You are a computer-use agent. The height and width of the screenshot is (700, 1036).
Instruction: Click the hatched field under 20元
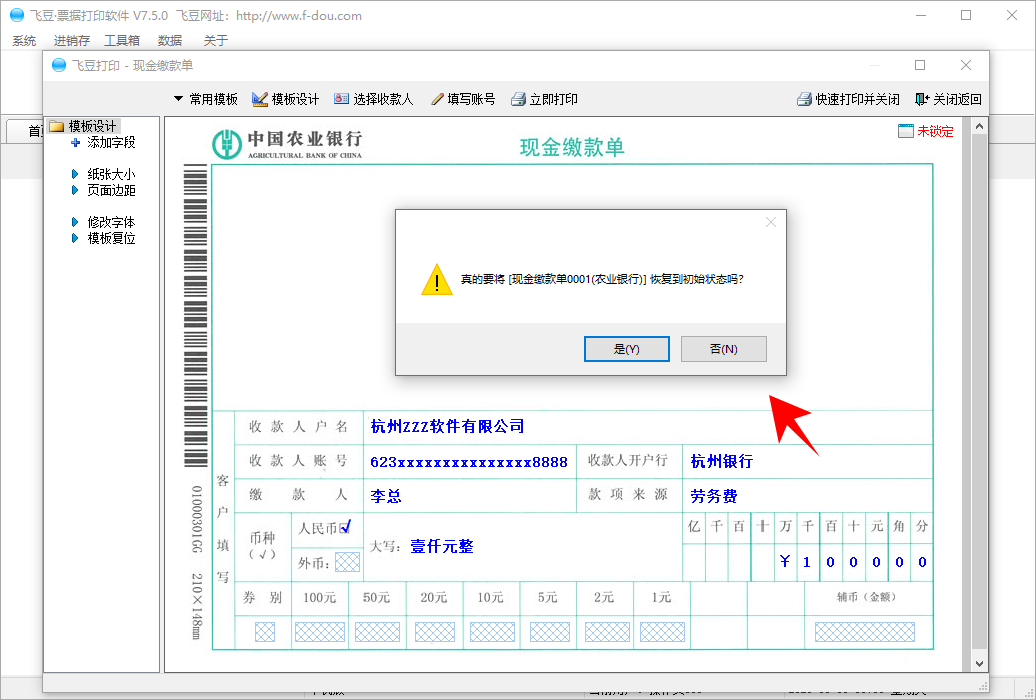coord(435,632)
